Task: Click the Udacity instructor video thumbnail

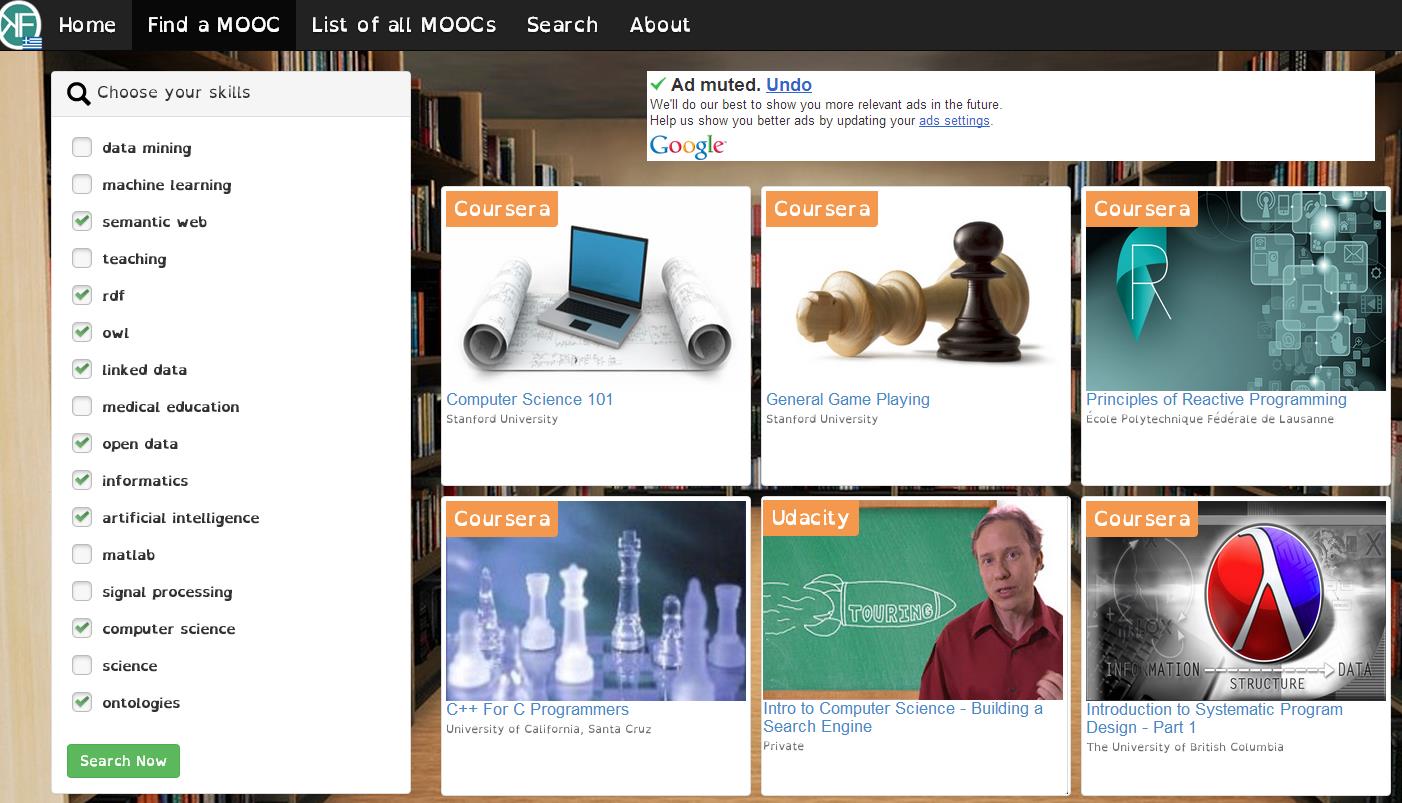Action: point(913,599)
